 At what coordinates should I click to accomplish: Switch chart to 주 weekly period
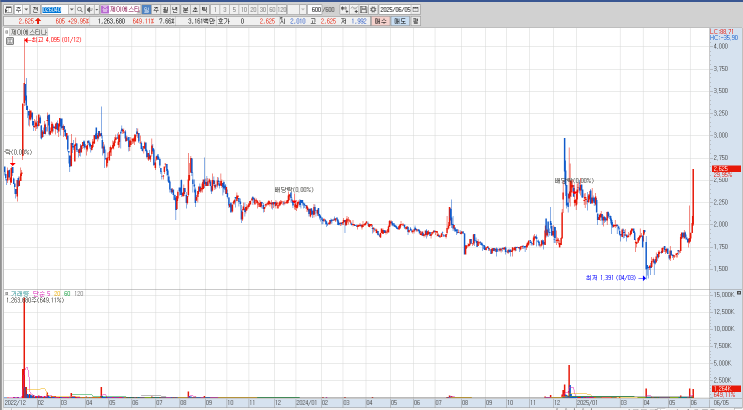(x=156, y=9)
